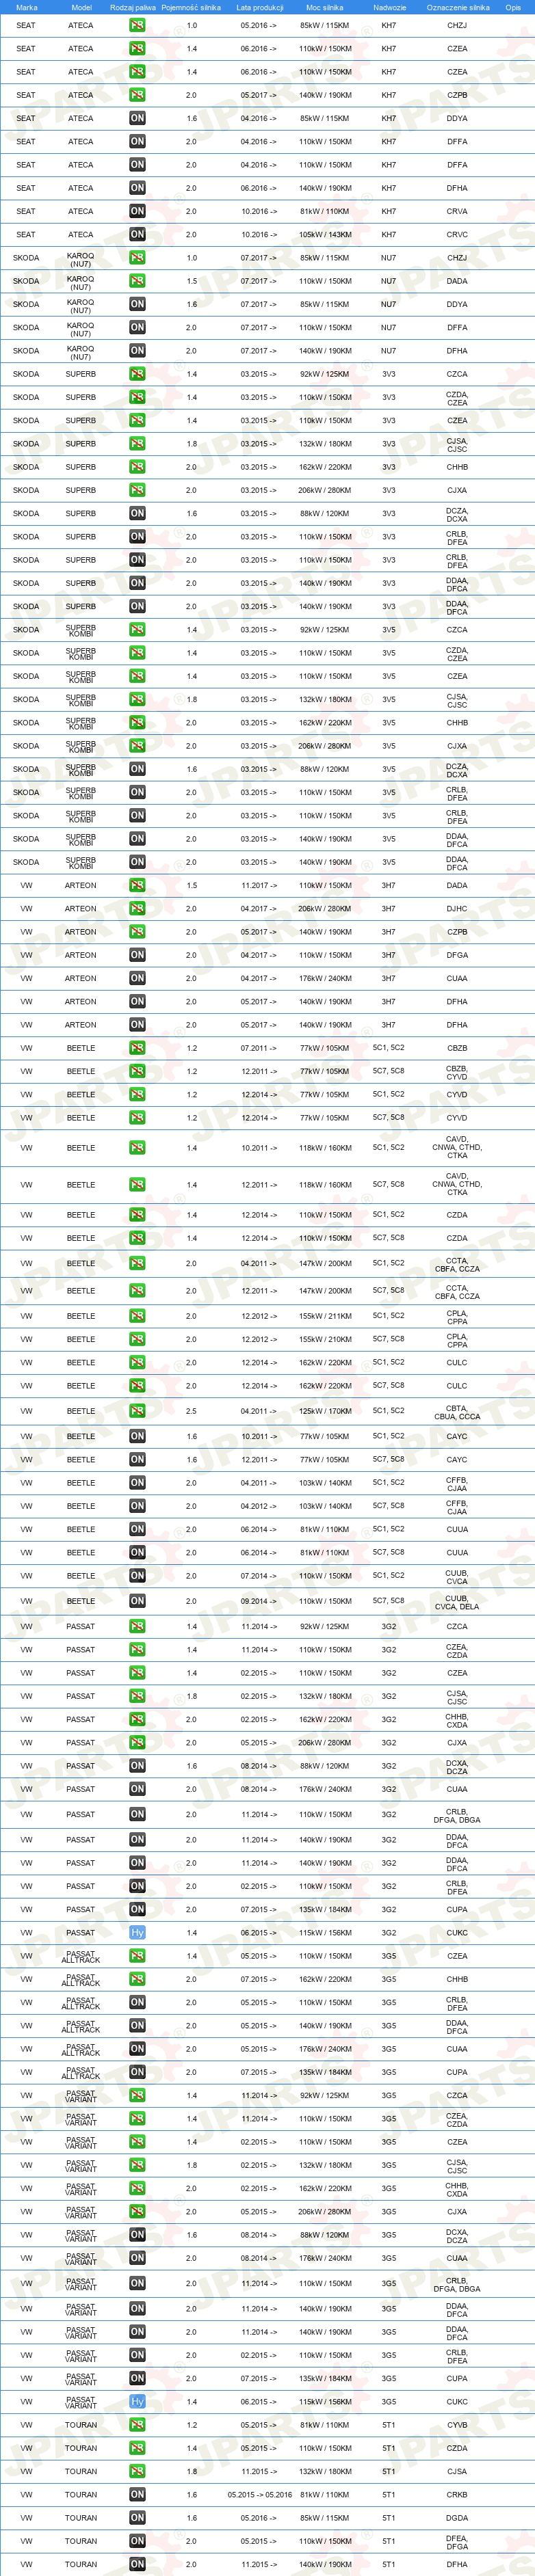This screenshot has height=2576, width=535.
Task: Select SKODA KAROQ (NU7) model cell in DADA row
Action: coord(80,281)
